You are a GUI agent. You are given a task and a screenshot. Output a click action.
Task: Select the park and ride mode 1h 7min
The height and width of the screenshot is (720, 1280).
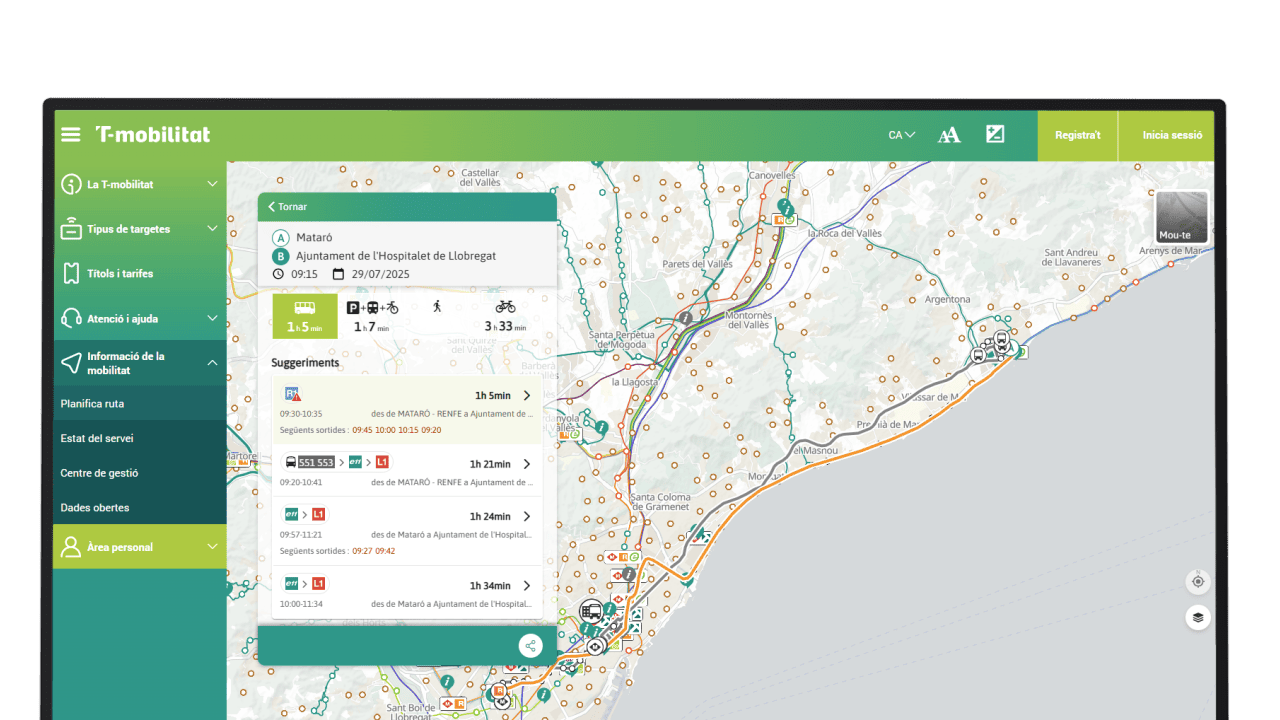pyautogui.click(x=372, y=316)
